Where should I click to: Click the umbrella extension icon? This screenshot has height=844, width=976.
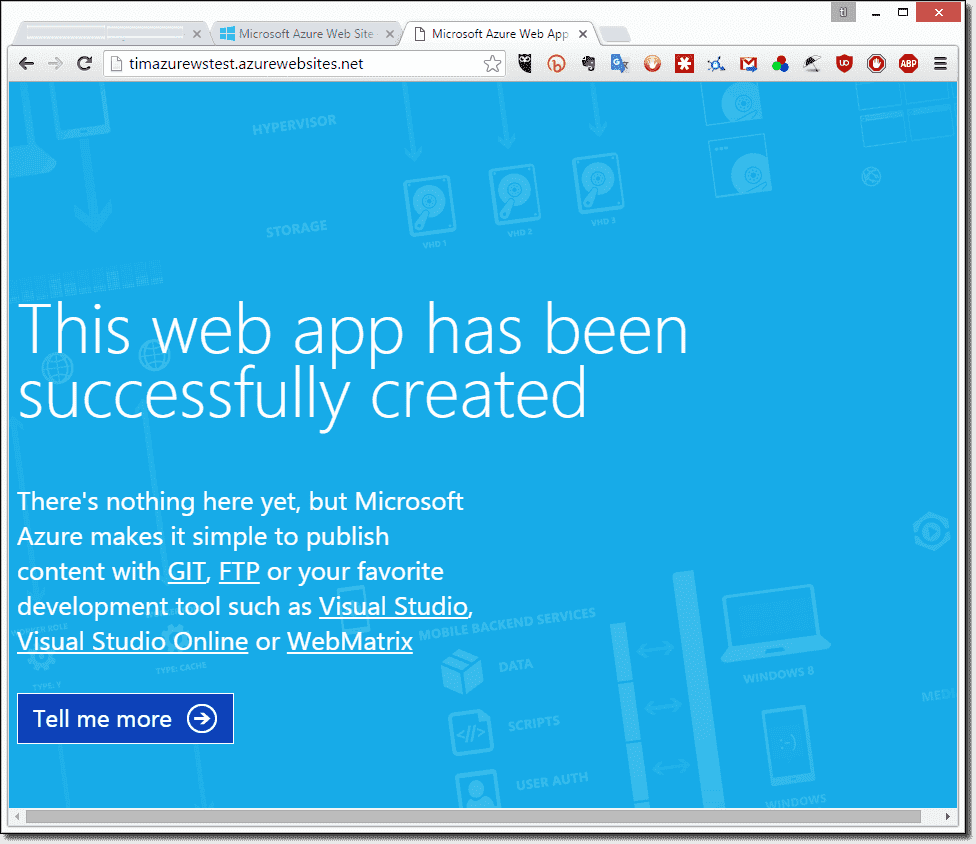(812, 63)
